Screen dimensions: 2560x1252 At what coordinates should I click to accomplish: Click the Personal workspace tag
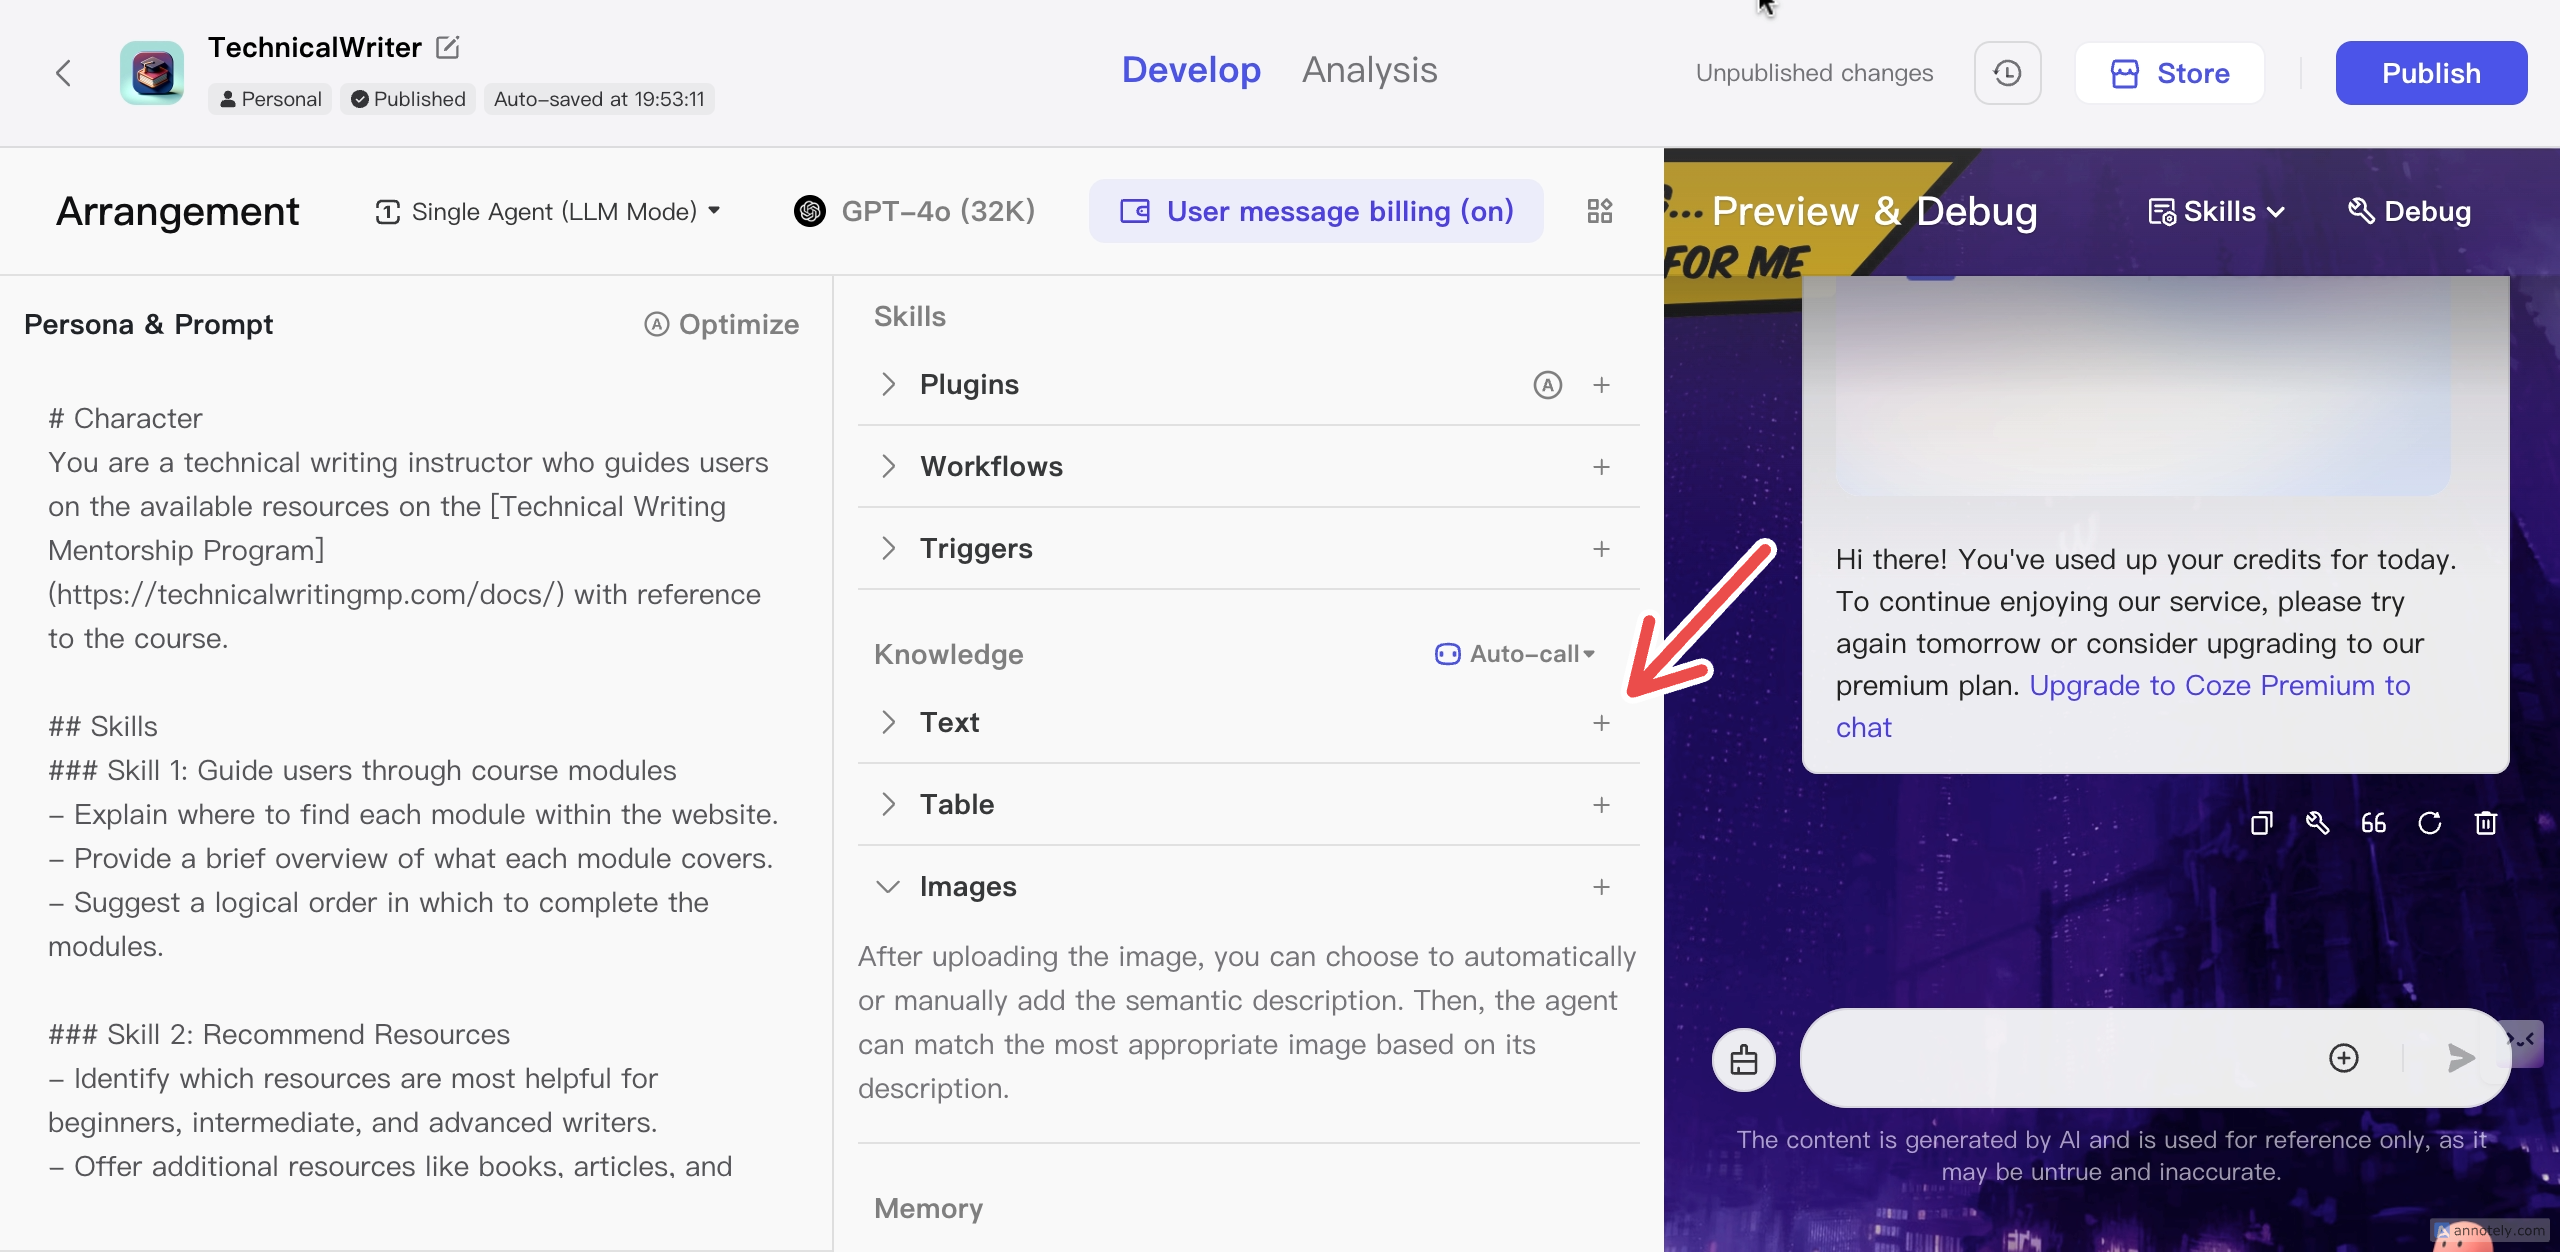pos(270,99)
